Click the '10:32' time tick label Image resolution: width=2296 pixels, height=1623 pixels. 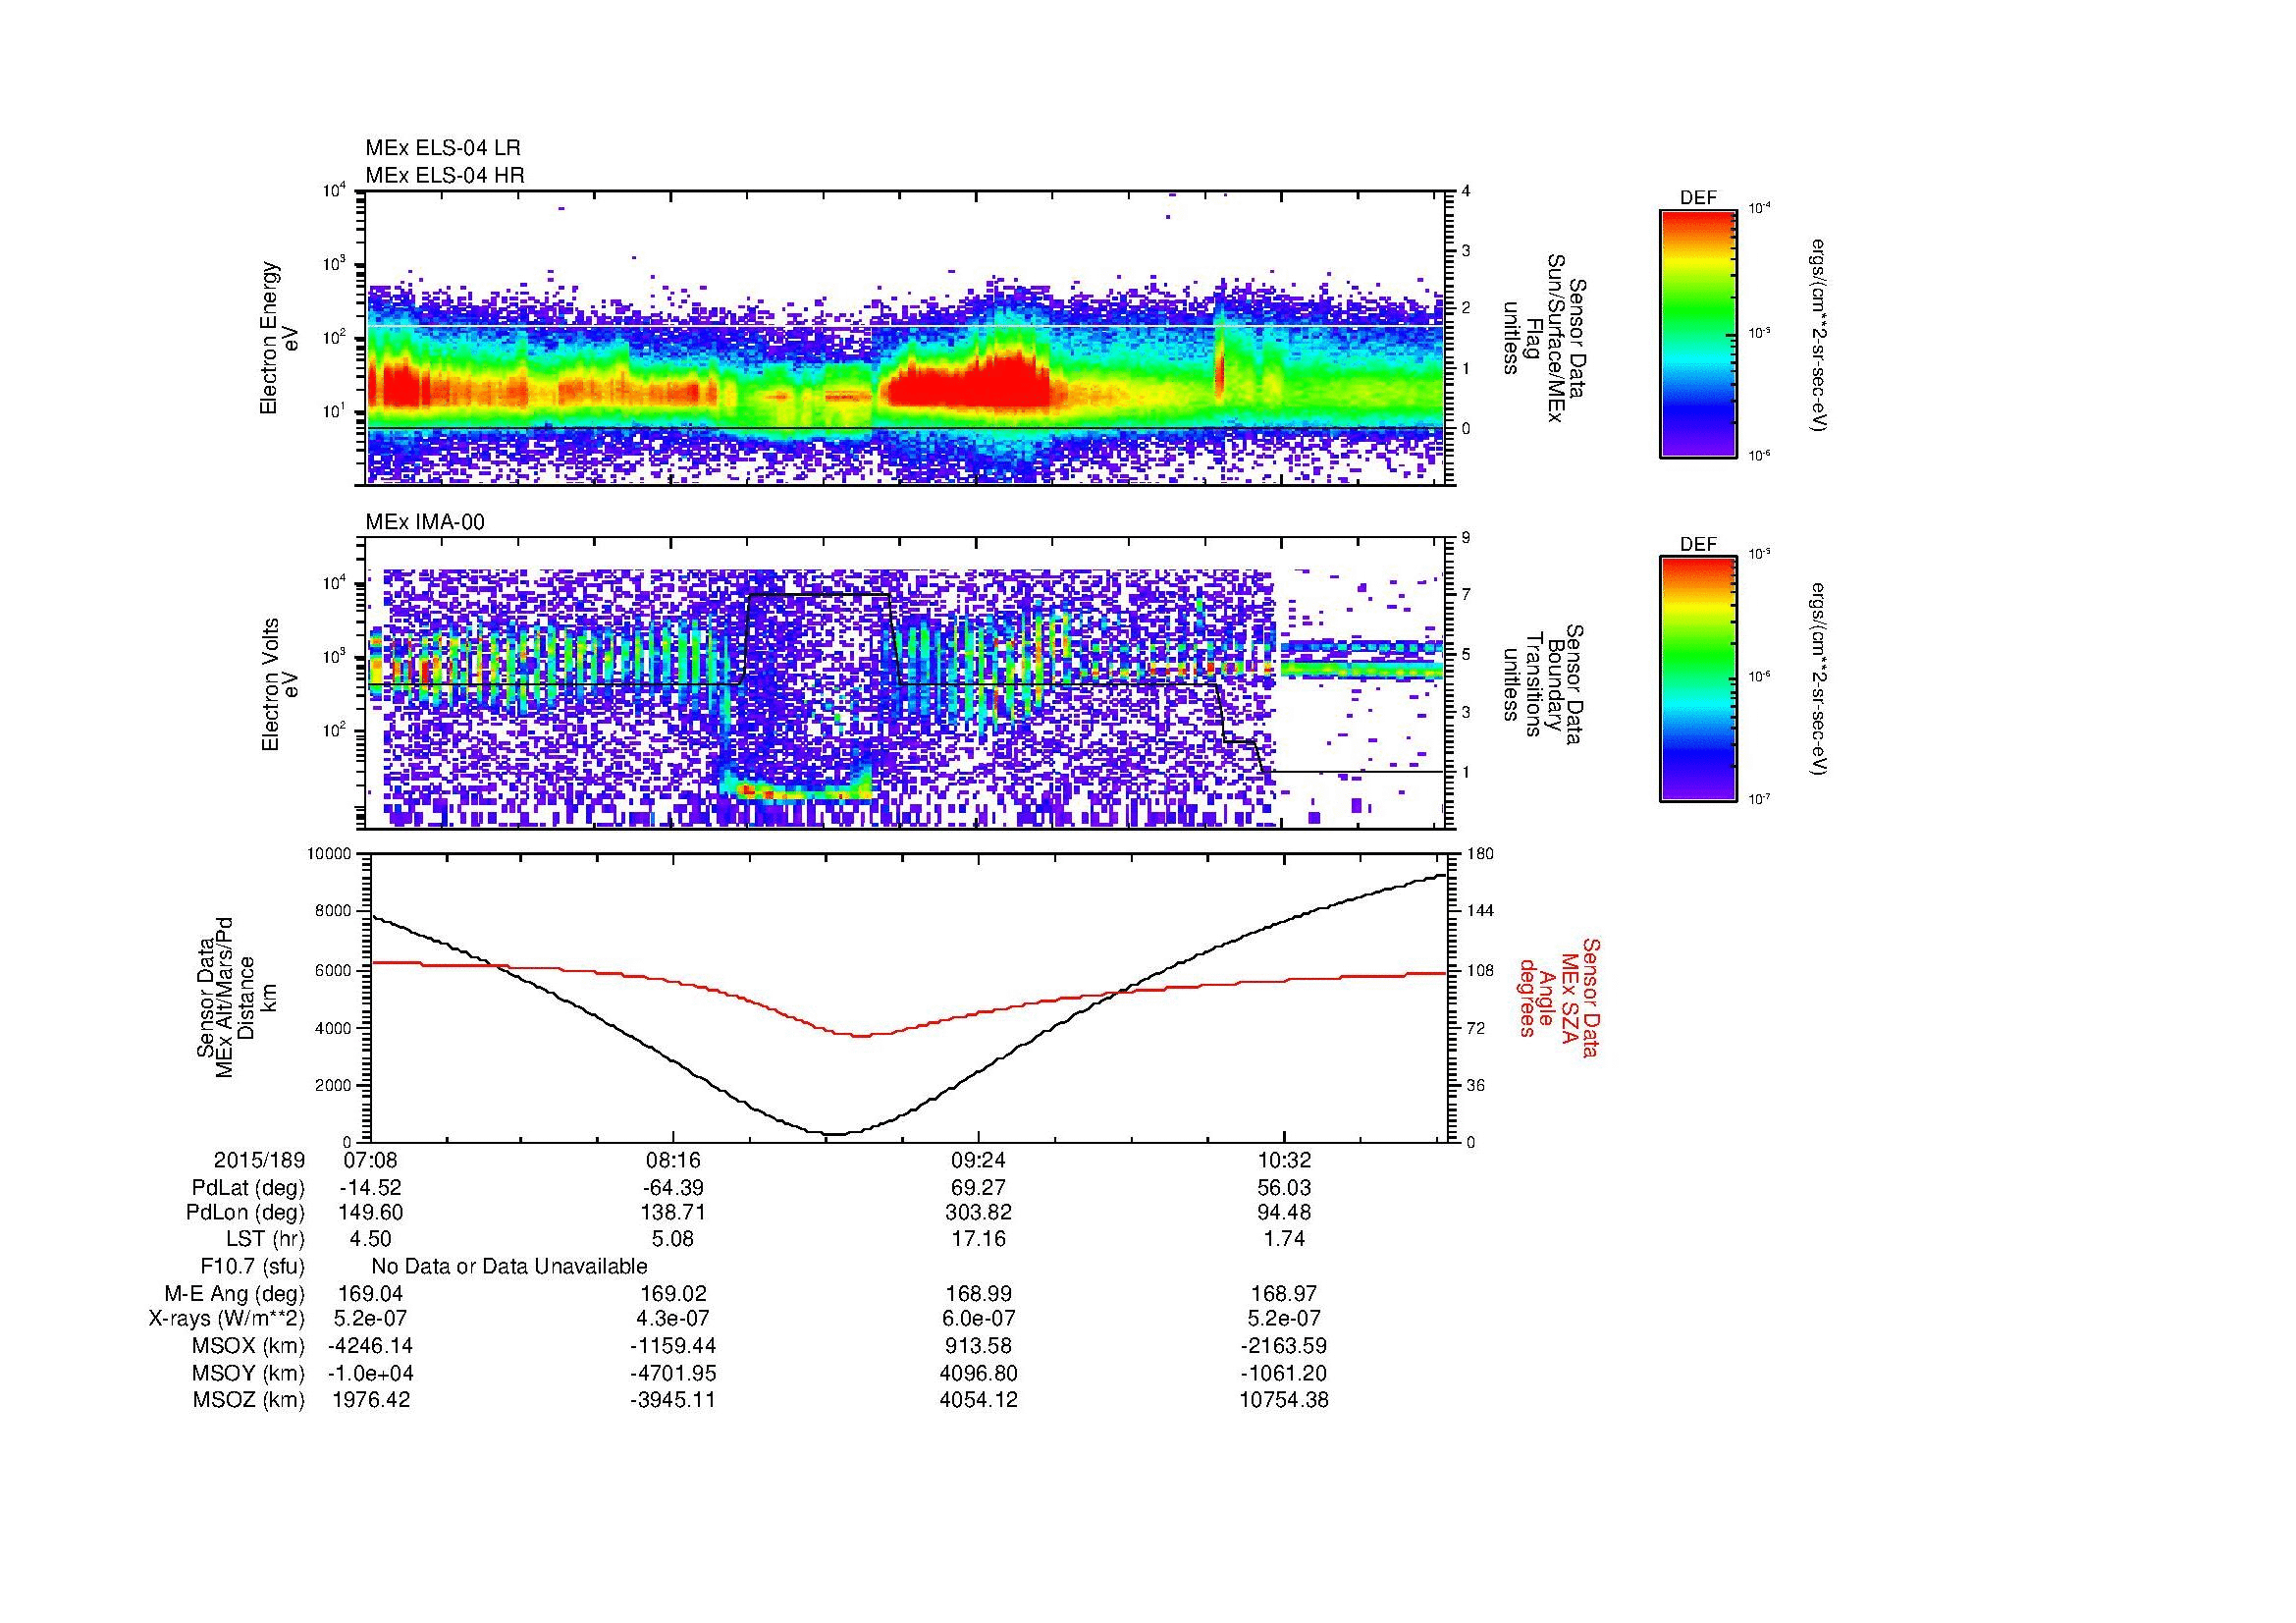pos(1283,1161)
